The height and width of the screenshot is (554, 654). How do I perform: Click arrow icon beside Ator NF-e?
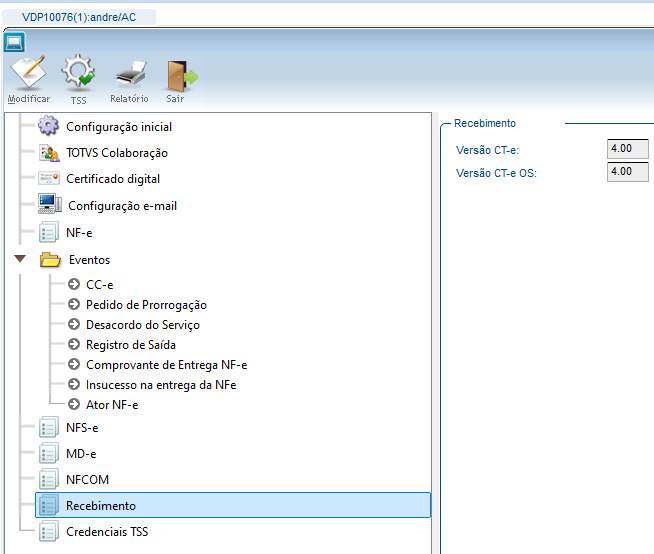74,404
